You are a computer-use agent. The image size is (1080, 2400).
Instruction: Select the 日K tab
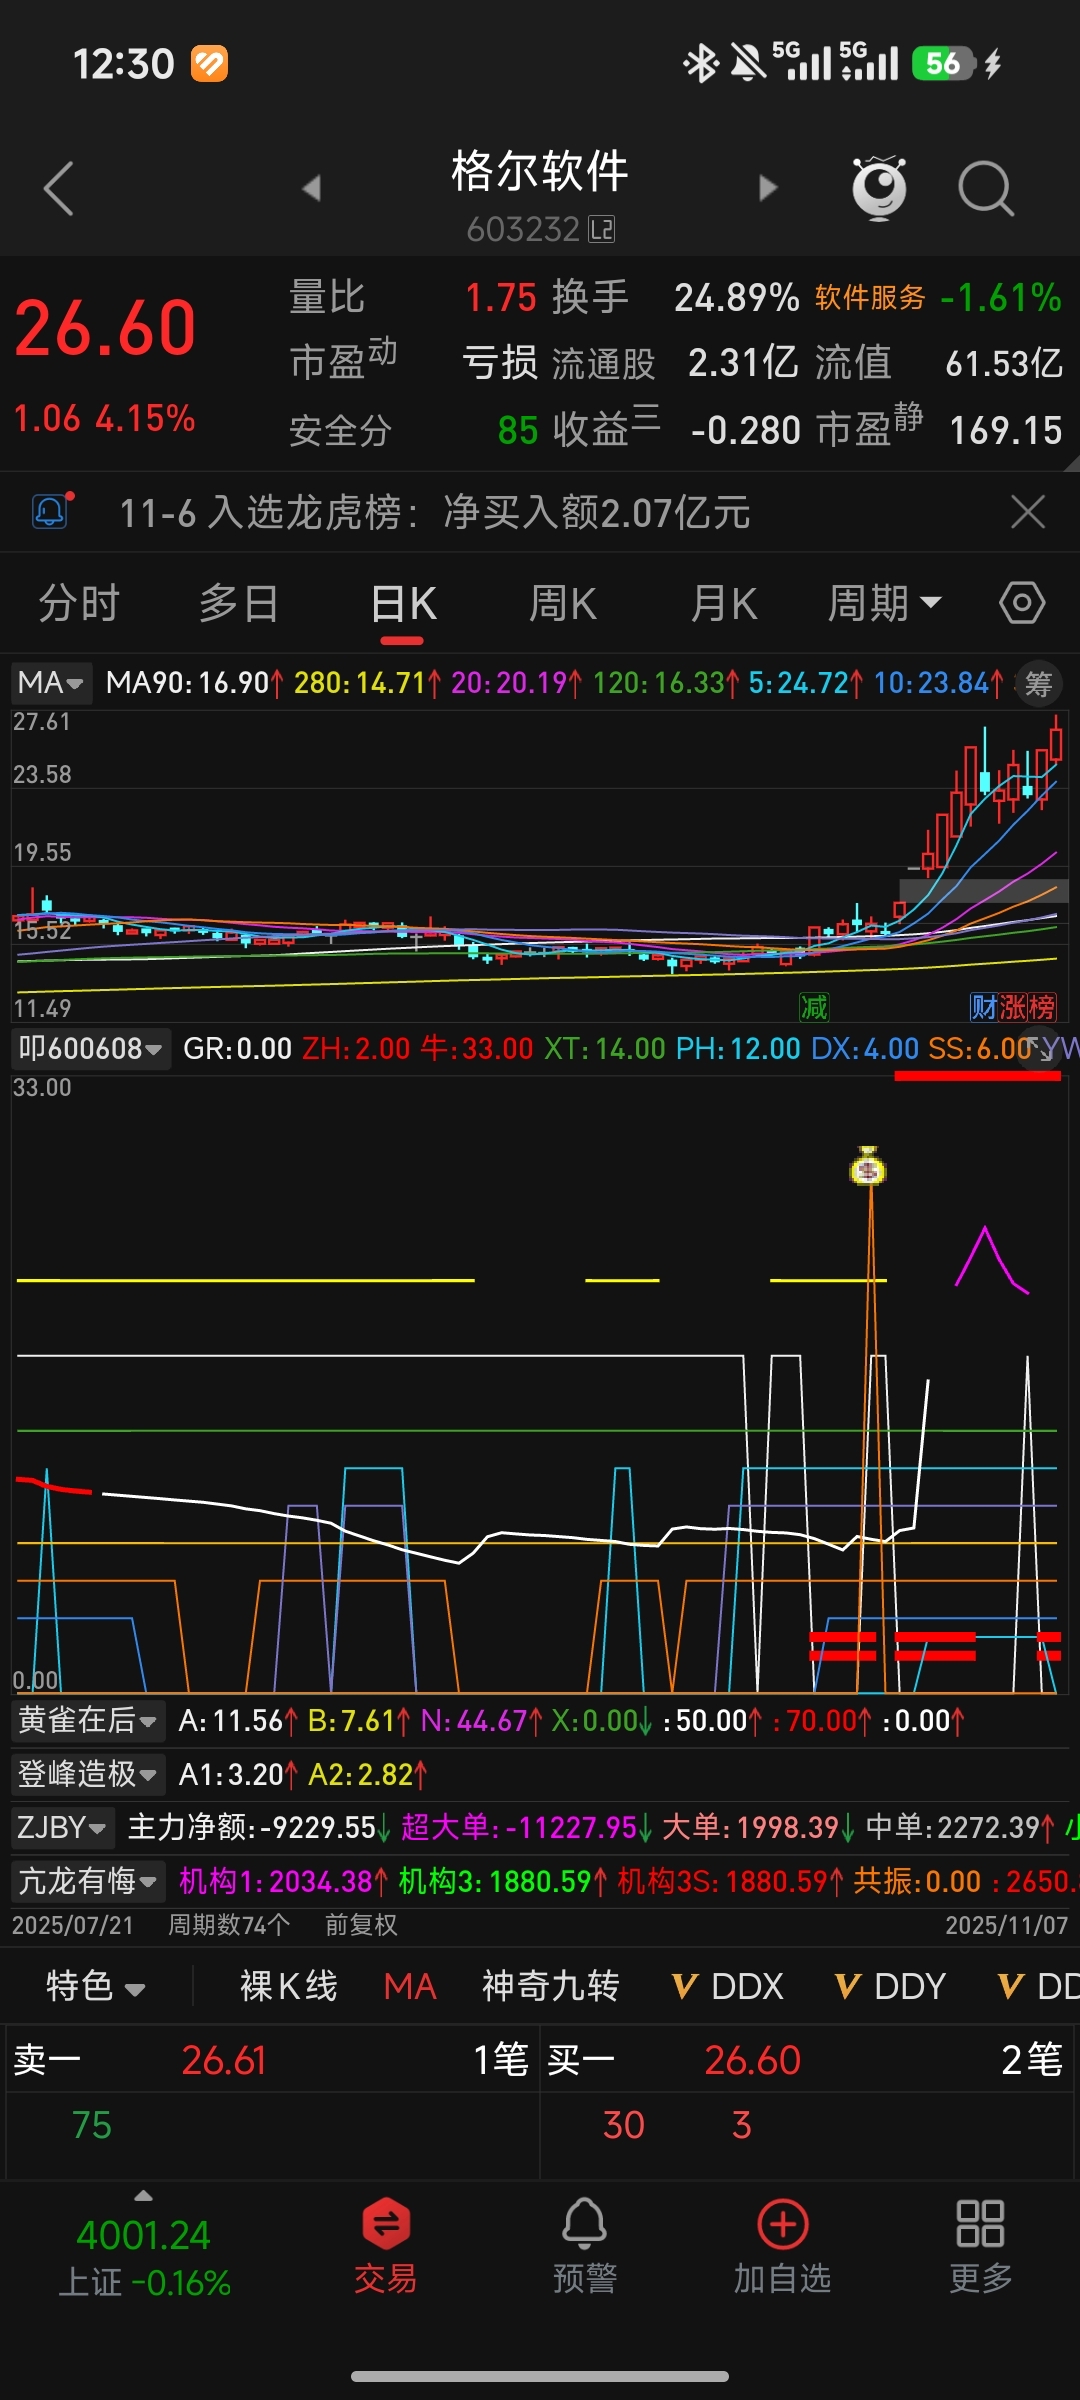(x=404, y=605)
